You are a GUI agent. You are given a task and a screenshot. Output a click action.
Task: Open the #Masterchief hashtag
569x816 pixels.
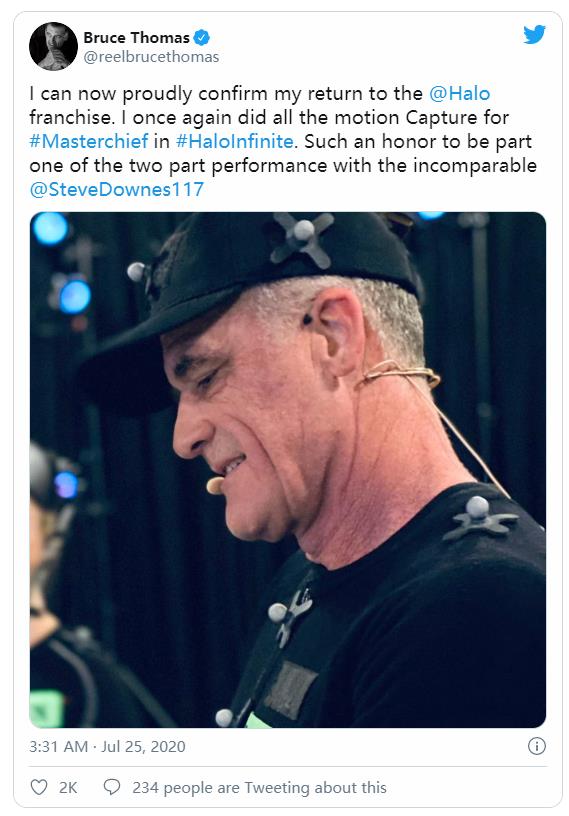(x=88, y=142)
